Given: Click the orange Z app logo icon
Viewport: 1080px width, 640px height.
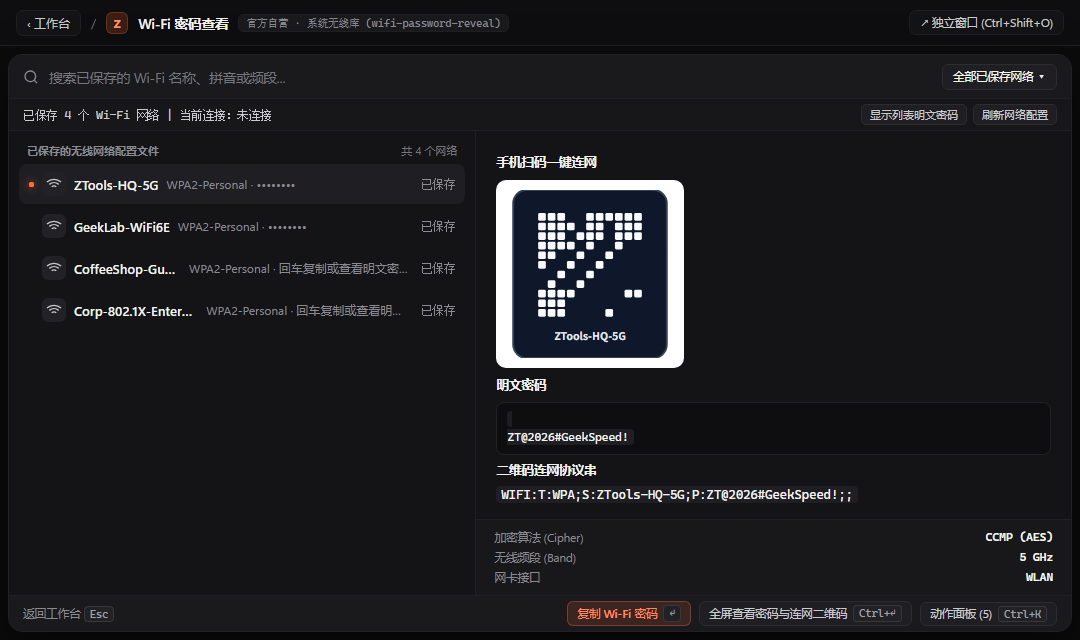Looking at the screenshot, I should click(x=117, y=23).
